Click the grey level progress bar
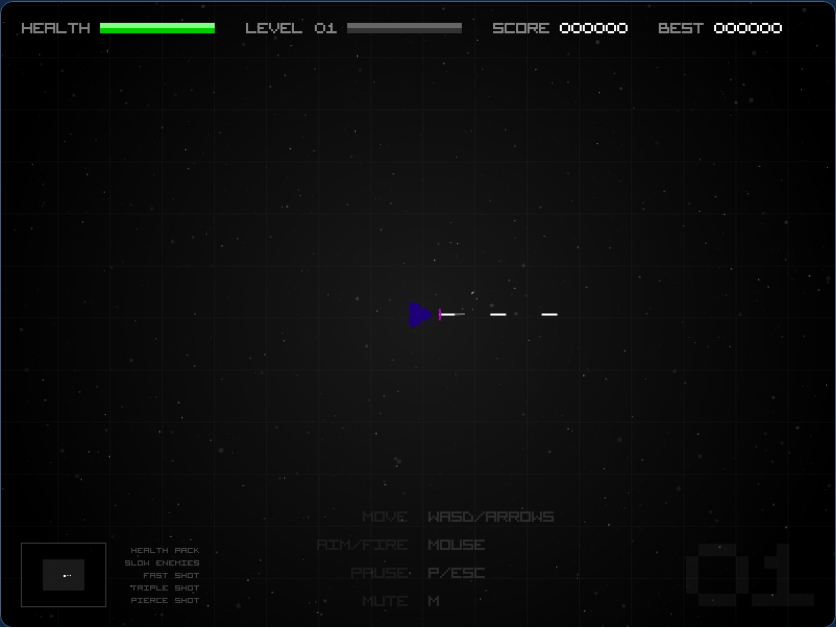 pos(404,28)
